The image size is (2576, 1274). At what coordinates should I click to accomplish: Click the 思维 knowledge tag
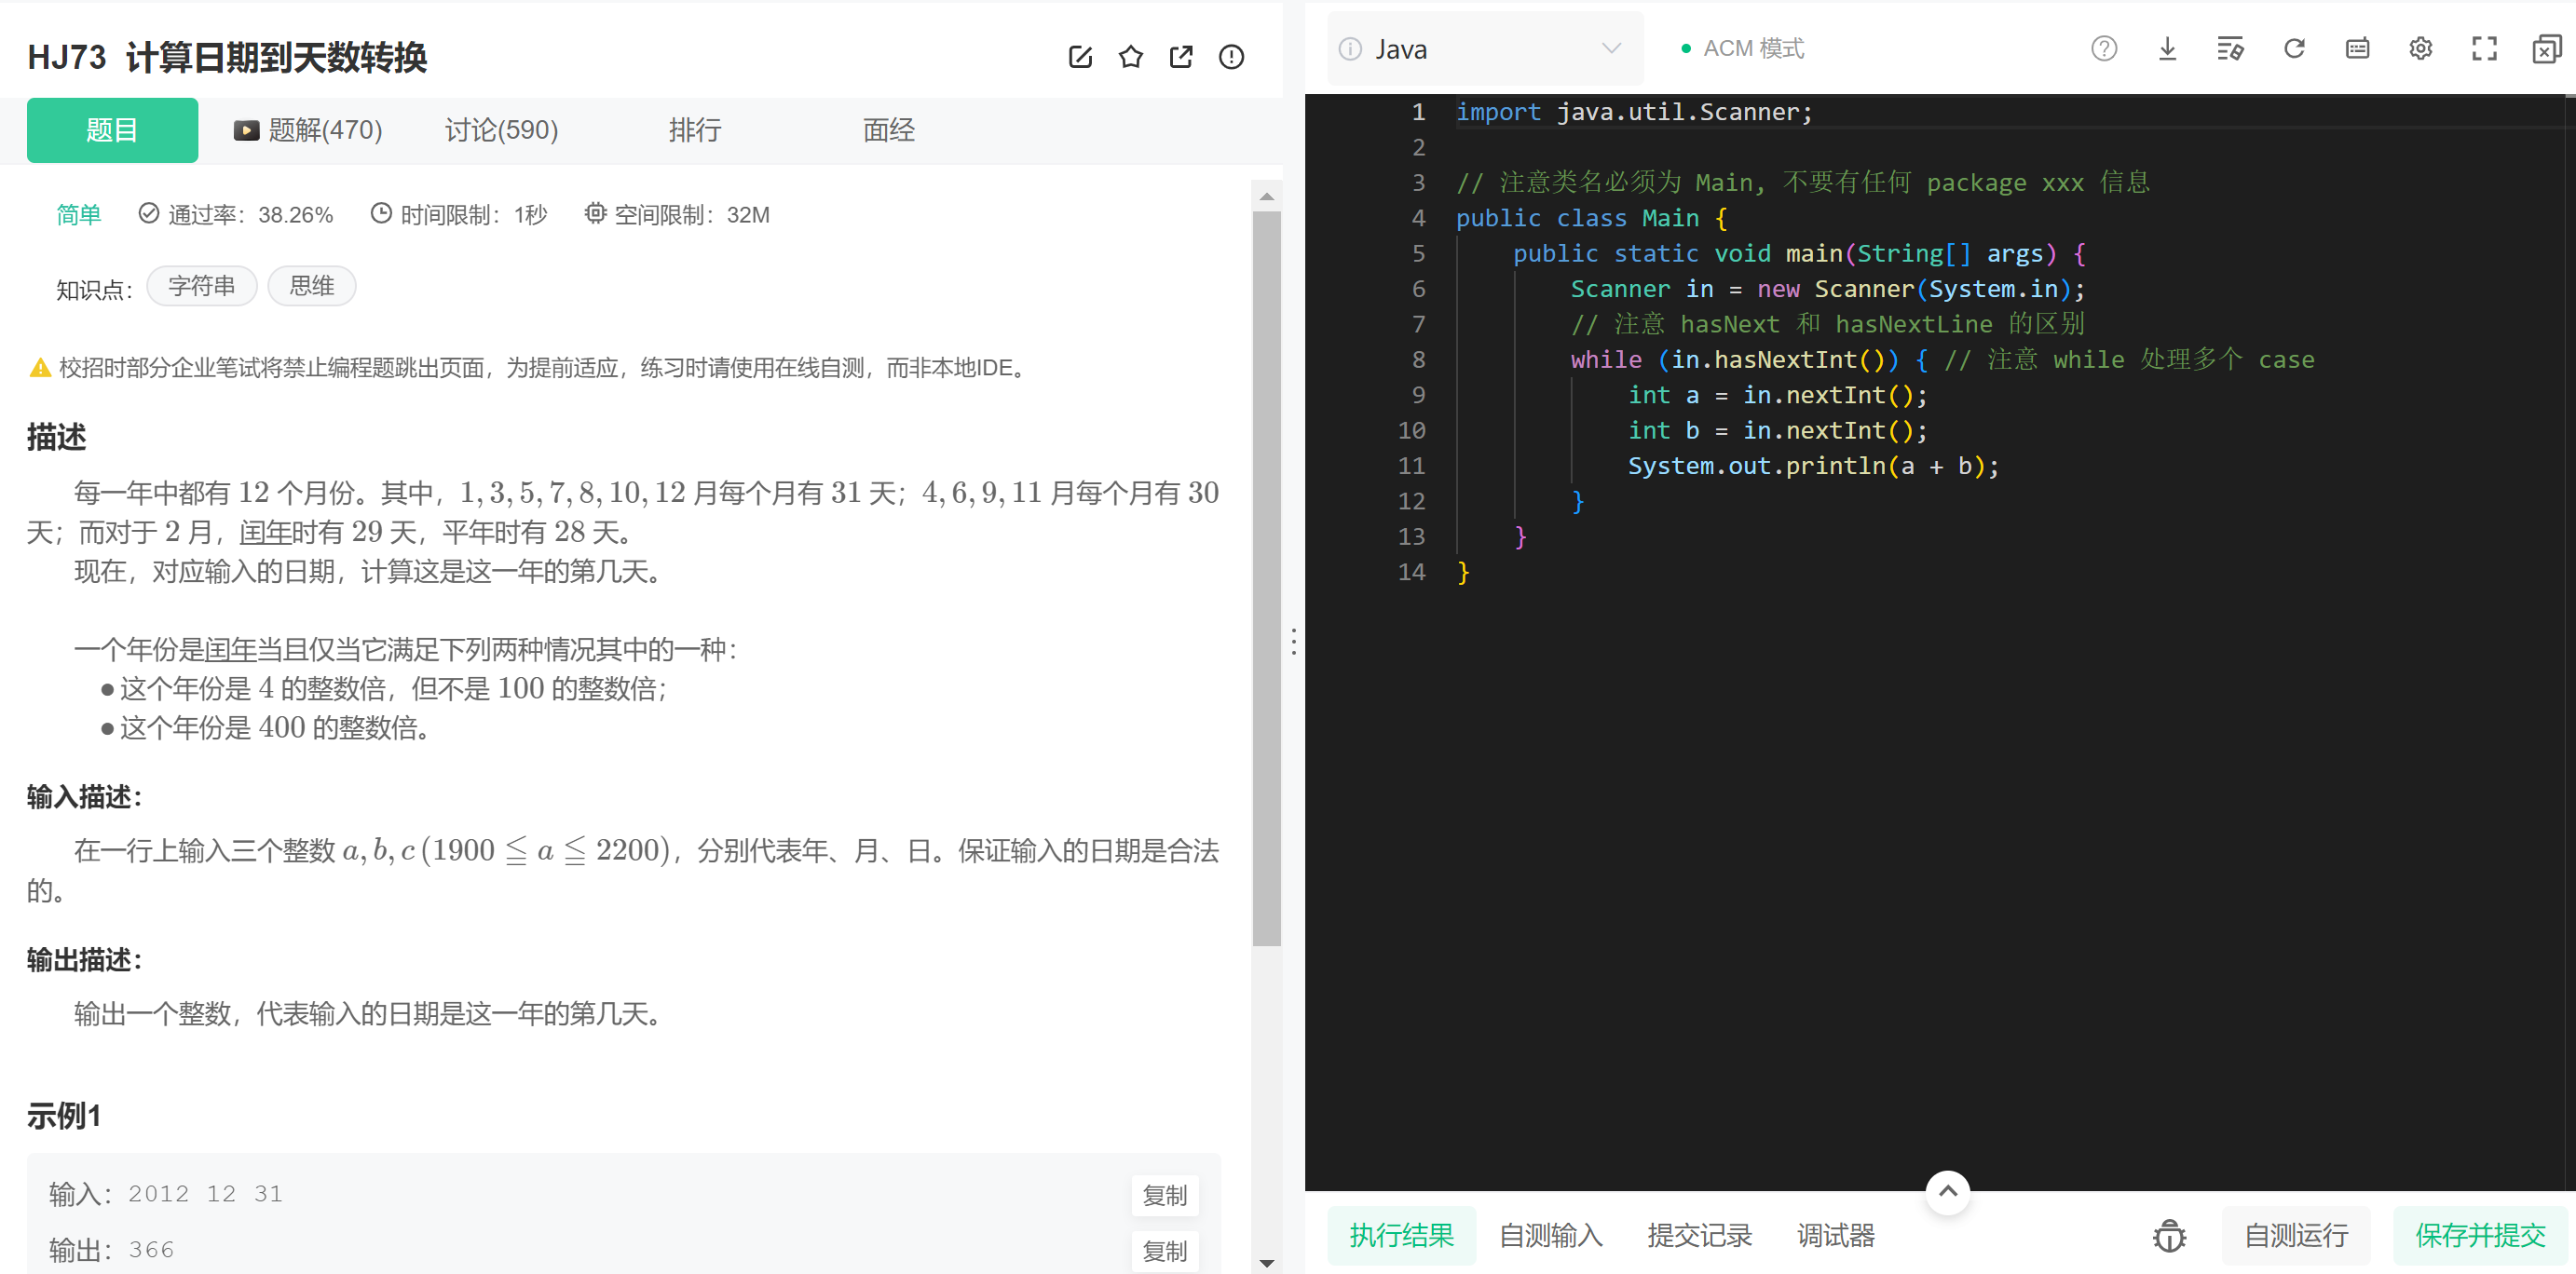(x=312, y=286)
